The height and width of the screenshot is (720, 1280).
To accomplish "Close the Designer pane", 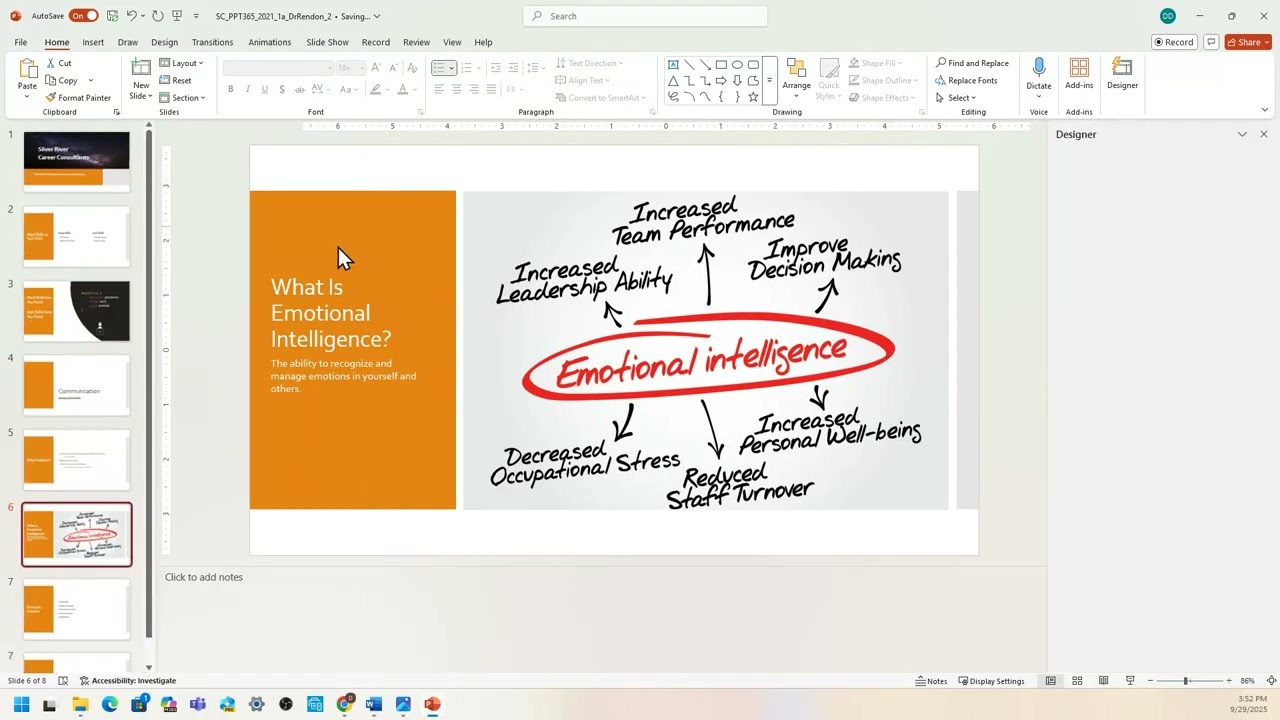I will coord(1264,134).
